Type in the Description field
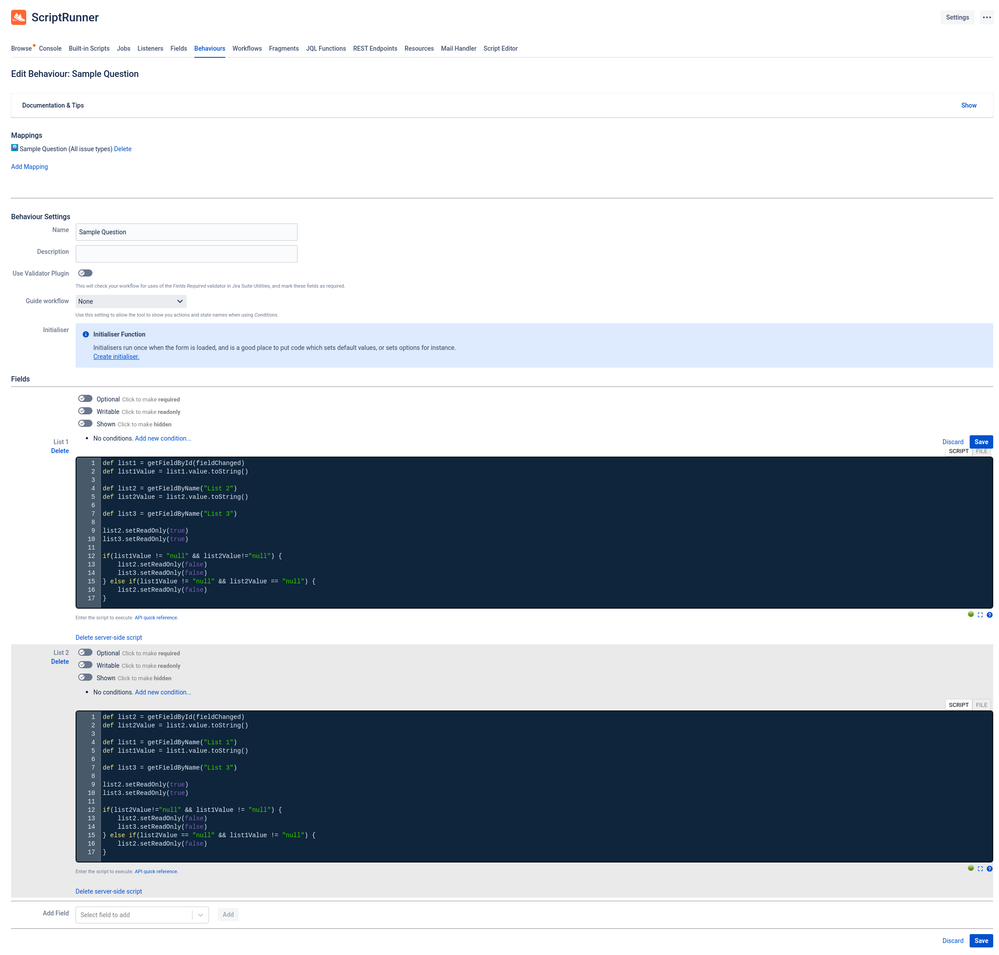This screenshot has height=955, width=999. click(x=186, y=252)
